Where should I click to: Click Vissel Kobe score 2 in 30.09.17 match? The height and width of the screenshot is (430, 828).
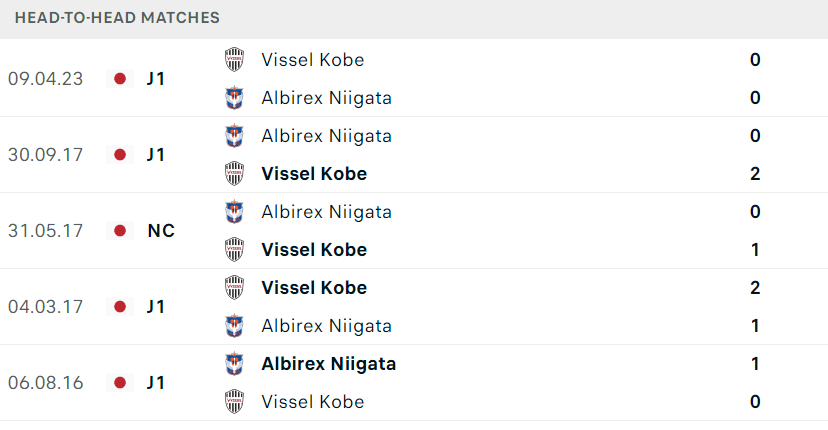click(755, 174)
